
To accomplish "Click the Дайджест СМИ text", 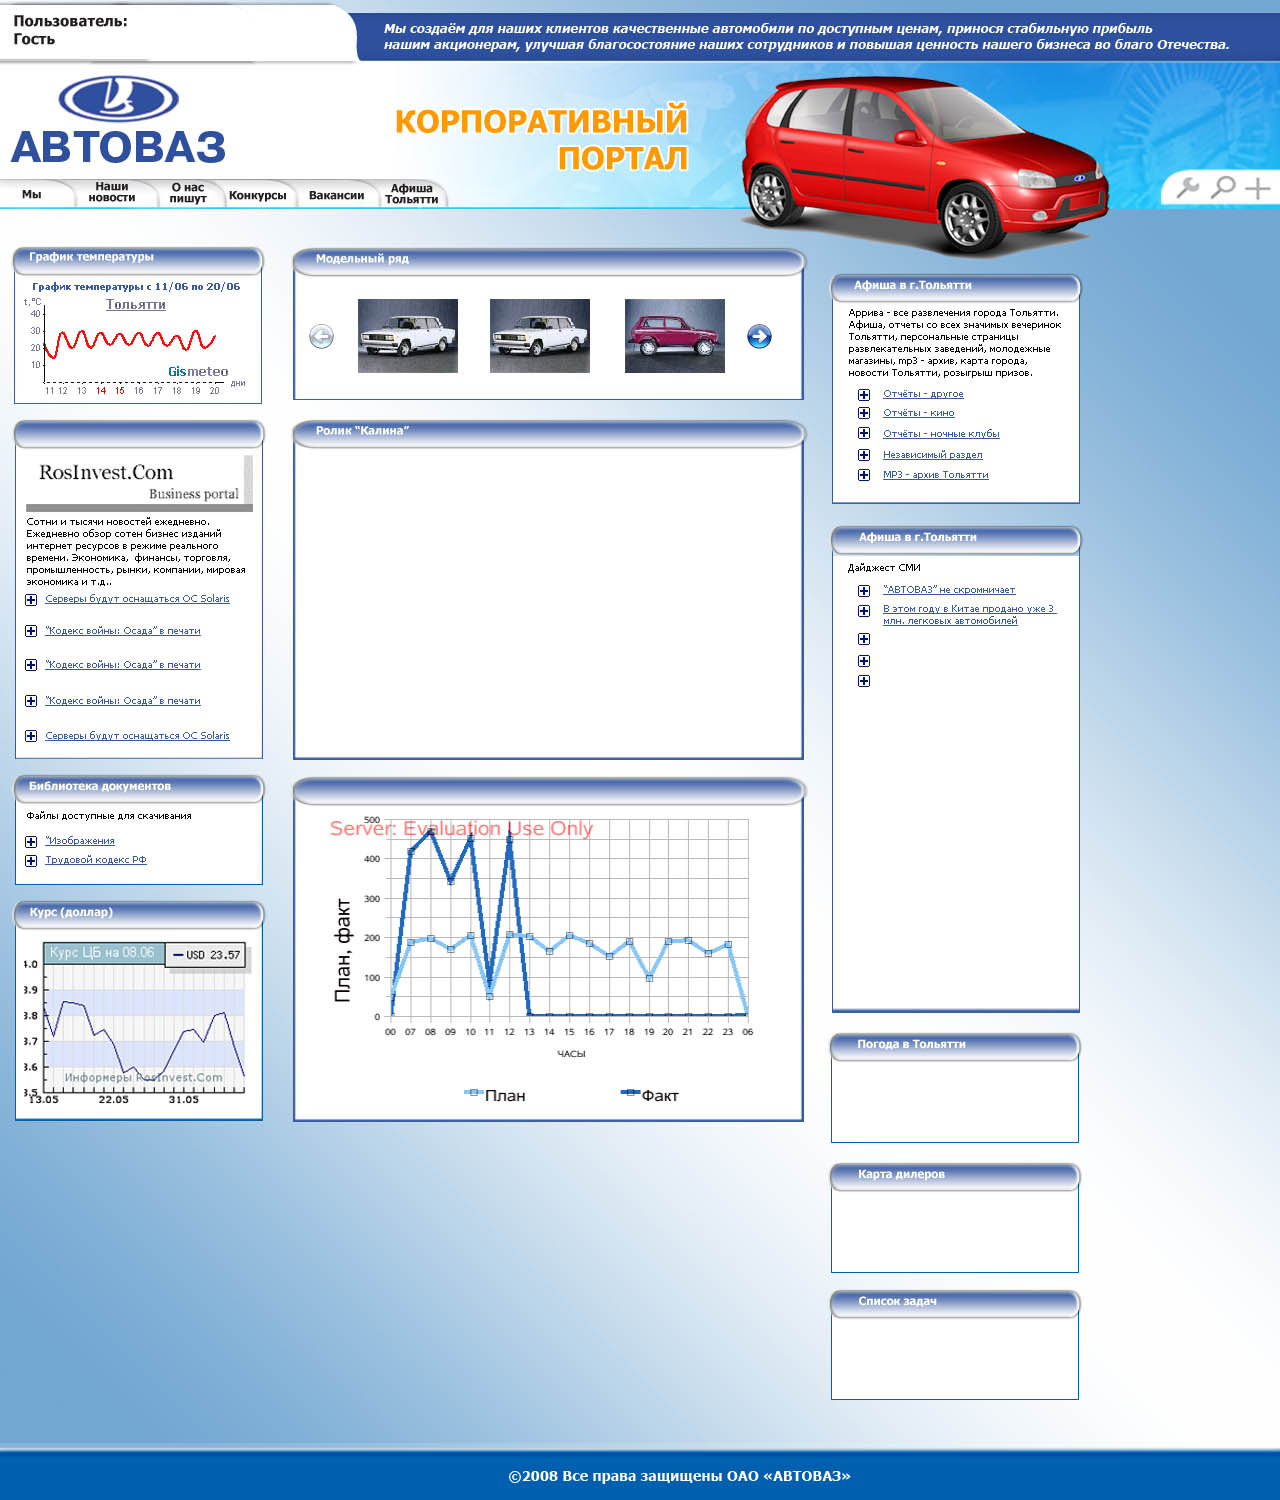I will coord(884,568).
